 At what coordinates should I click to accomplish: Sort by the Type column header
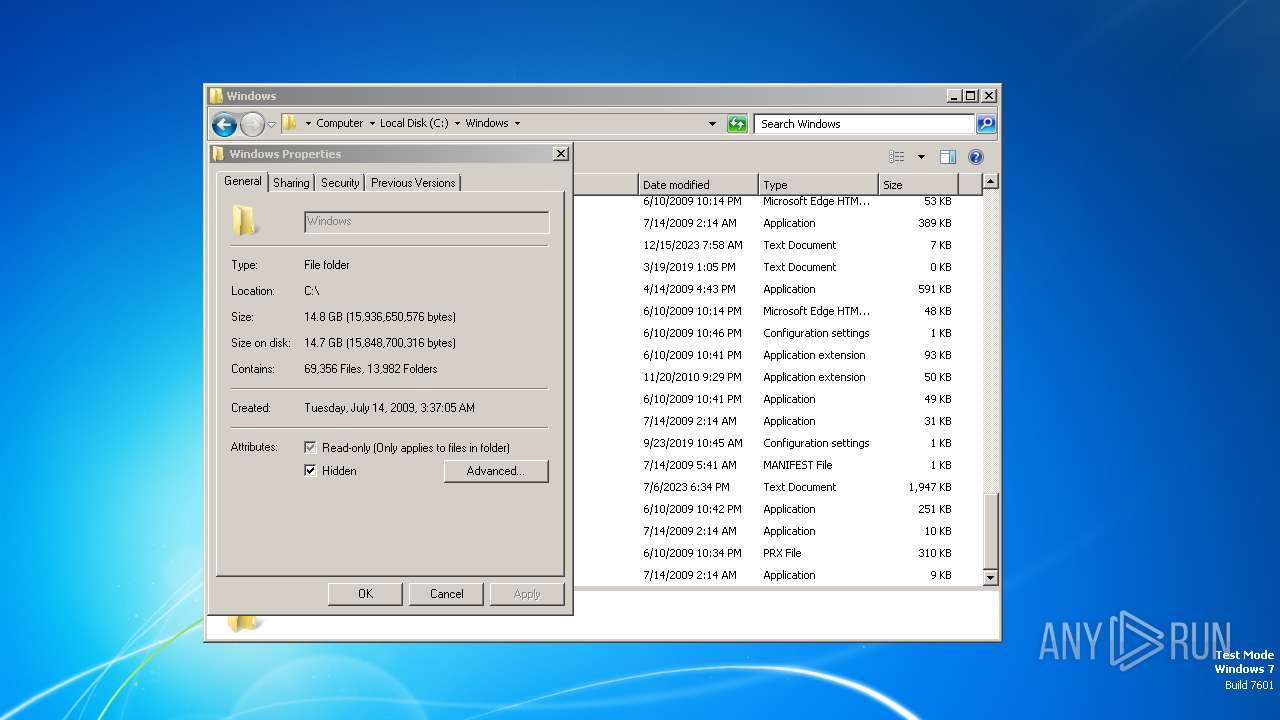point(818,184)
